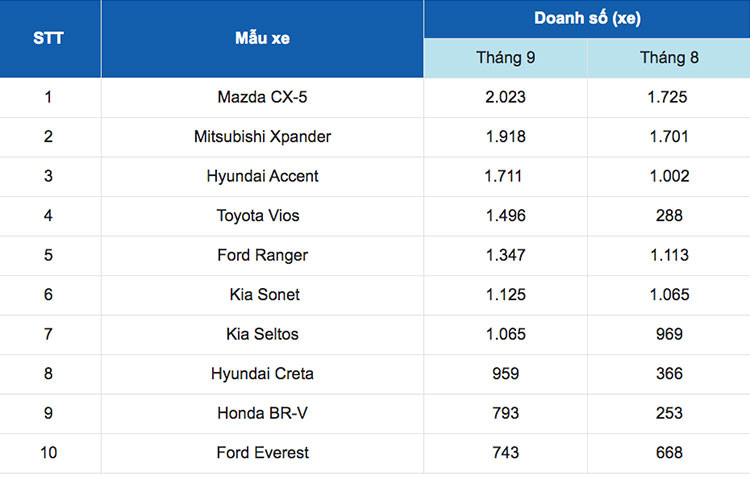The height and width of the screenshot is (500, 750).
Task: Click rank number 10 cell
Action: coord(49,453)
